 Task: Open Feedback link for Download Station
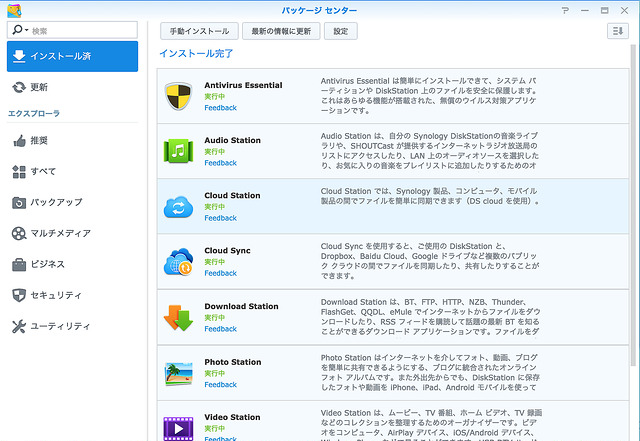point(220,329)
